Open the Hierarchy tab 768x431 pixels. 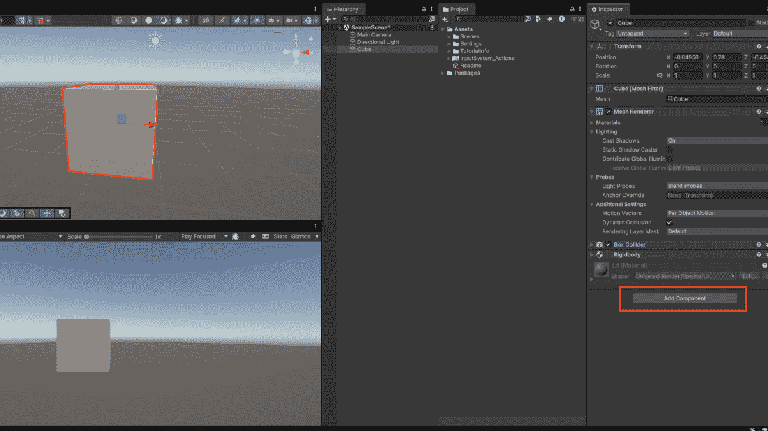tap(344, 9)
